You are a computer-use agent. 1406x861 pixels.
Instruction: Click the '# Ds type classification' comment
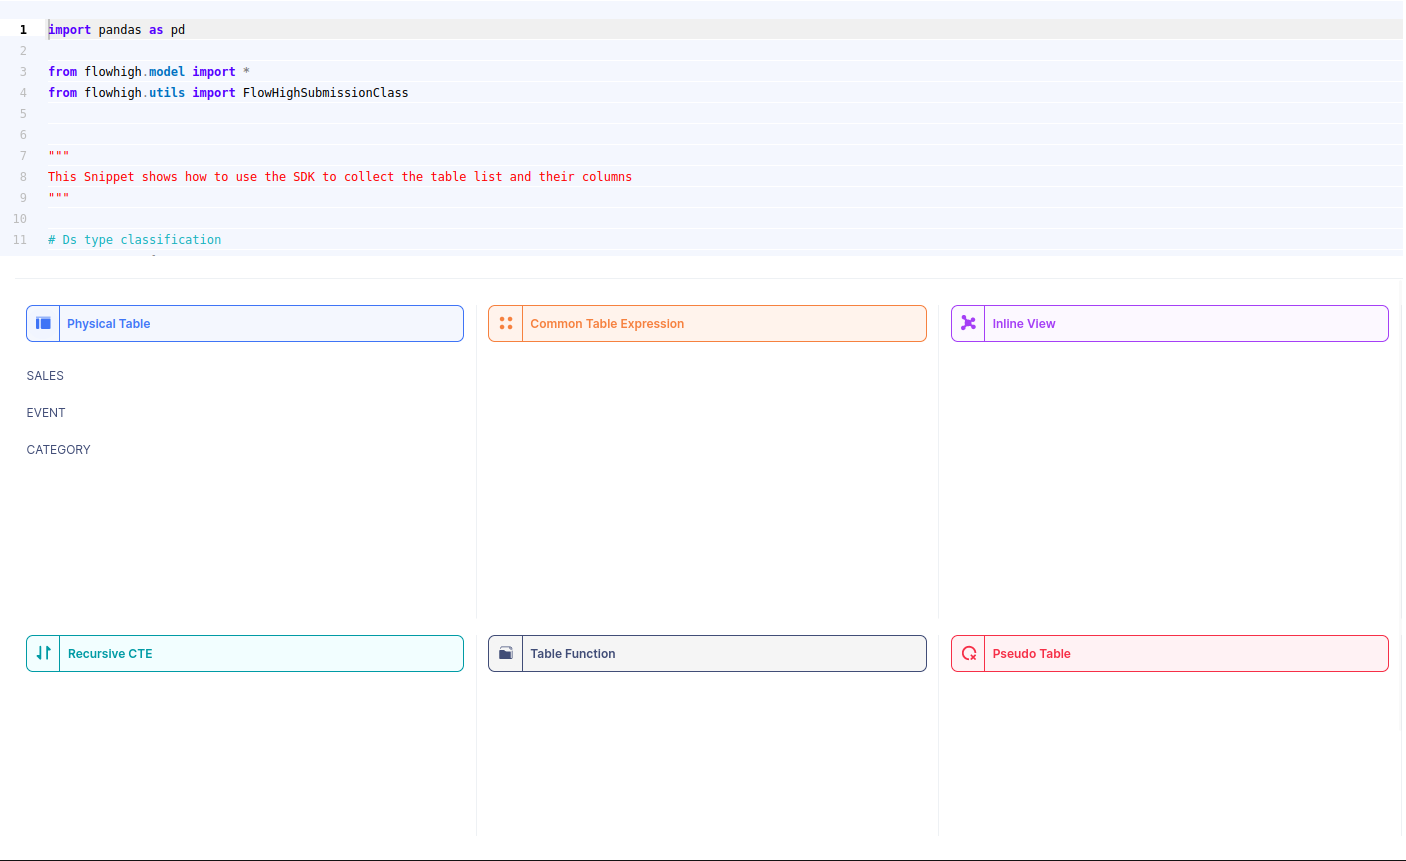(135, 240)
